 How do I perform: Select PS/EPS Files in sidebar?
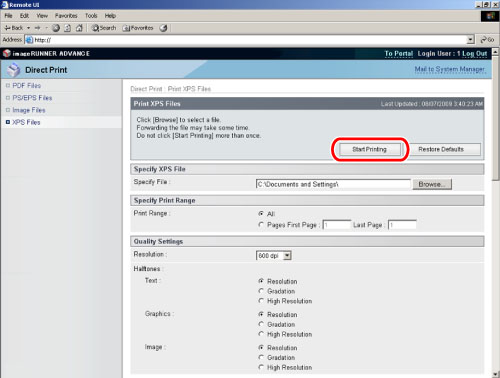(x=32, y=98)
